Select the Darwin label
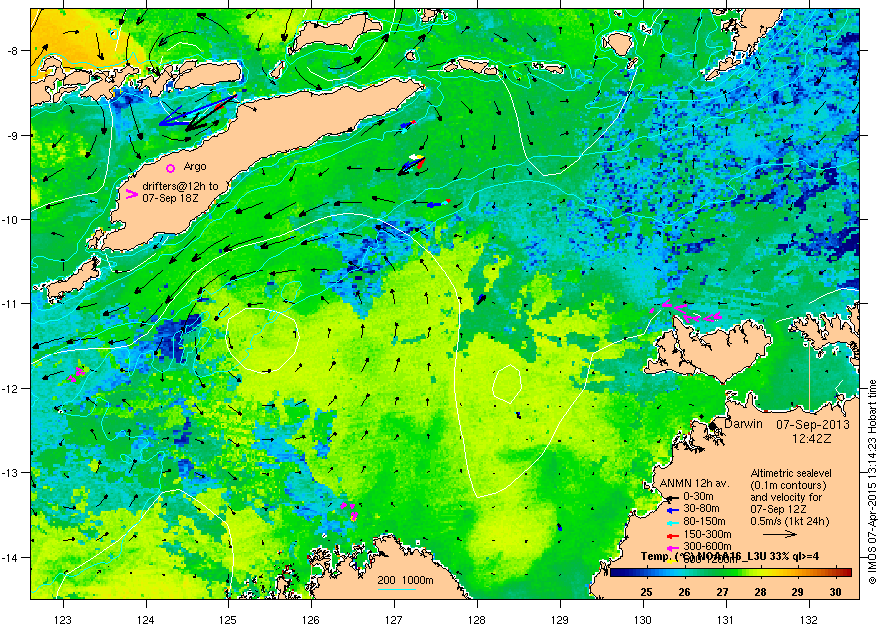This screenshot has height=630, width=880. click(x=743, y=424)
